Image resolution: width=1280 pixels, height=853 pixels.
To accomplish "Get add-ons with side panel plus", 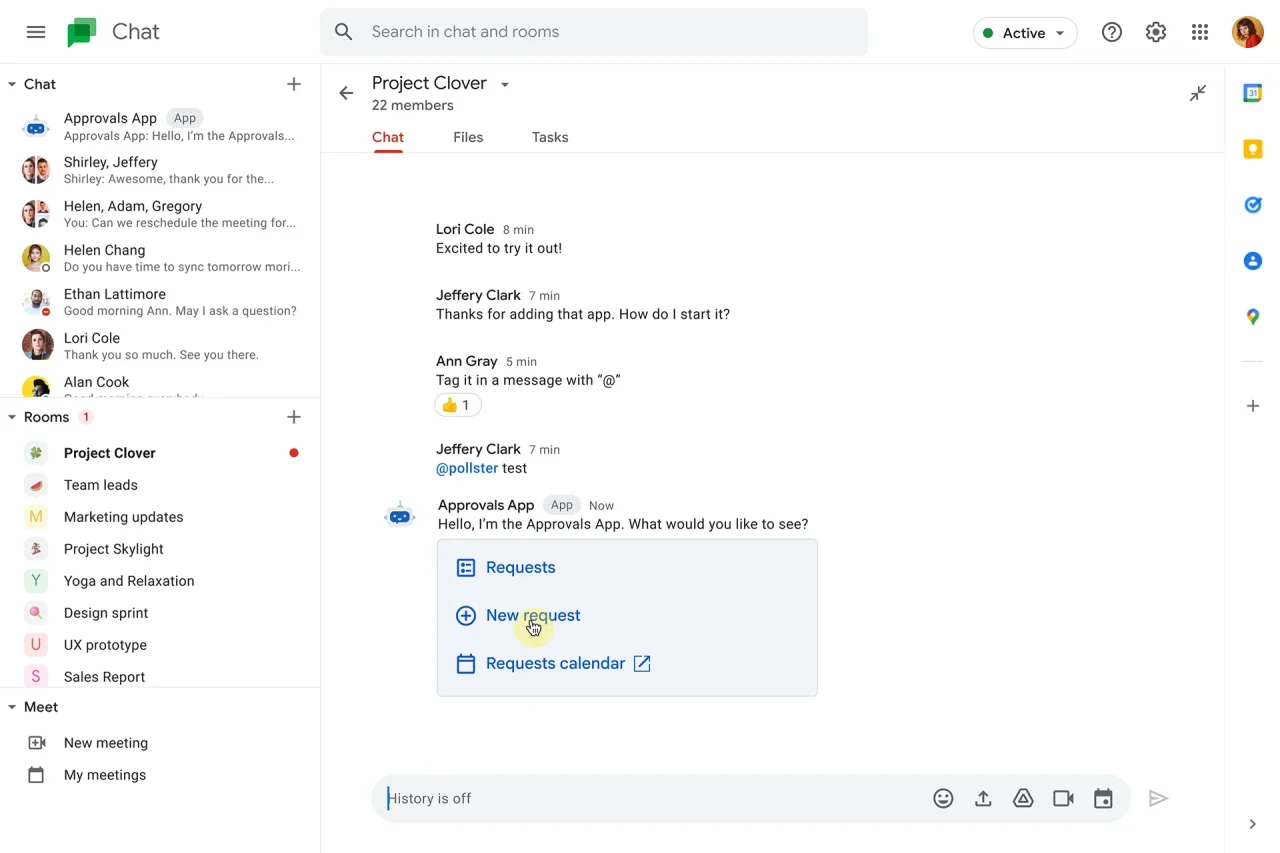I will (x=1253, y=406).
